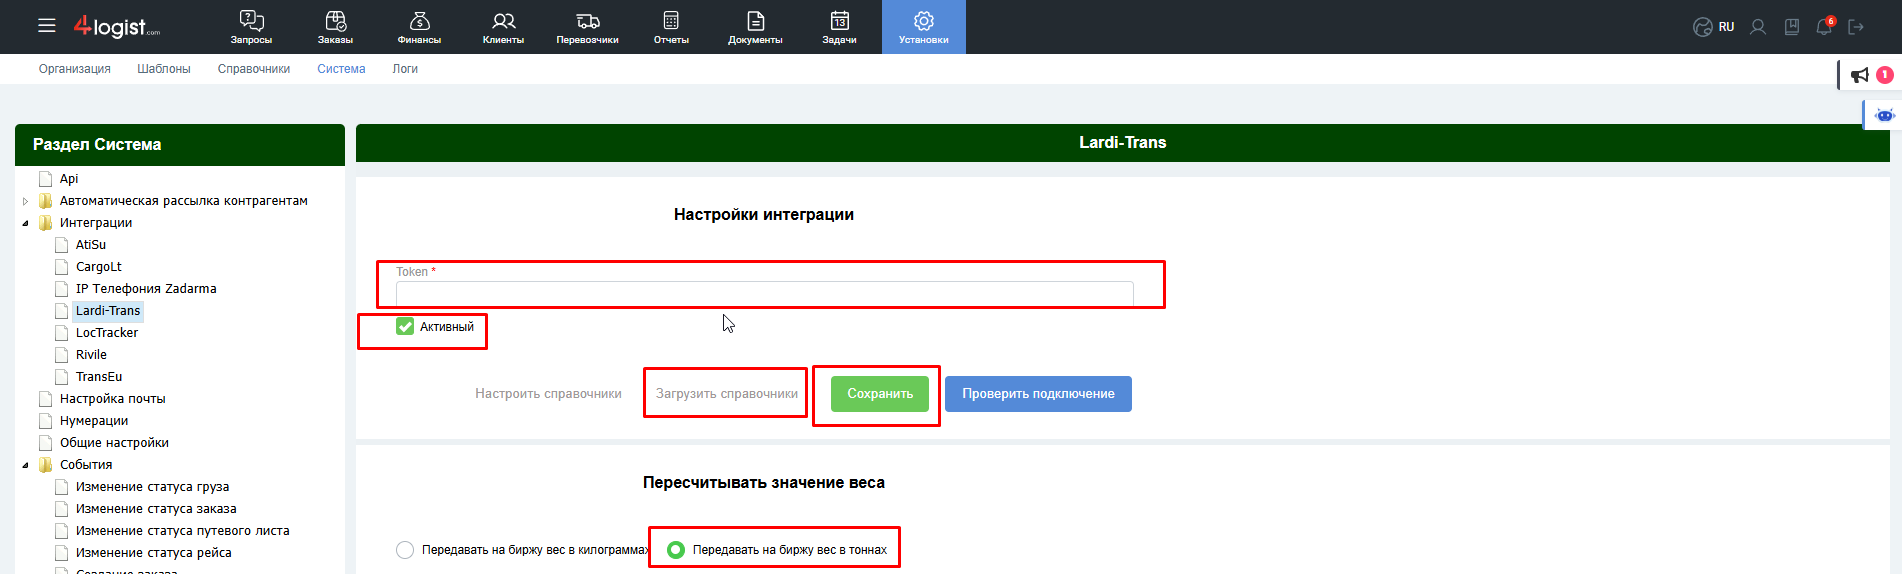
Task: Focus the Token input field
Action: pyautogui.click(x=764, y=294)
